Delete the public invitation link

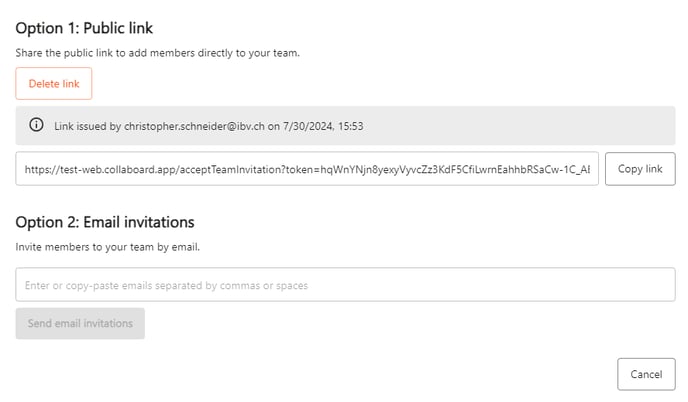[54, 83]
